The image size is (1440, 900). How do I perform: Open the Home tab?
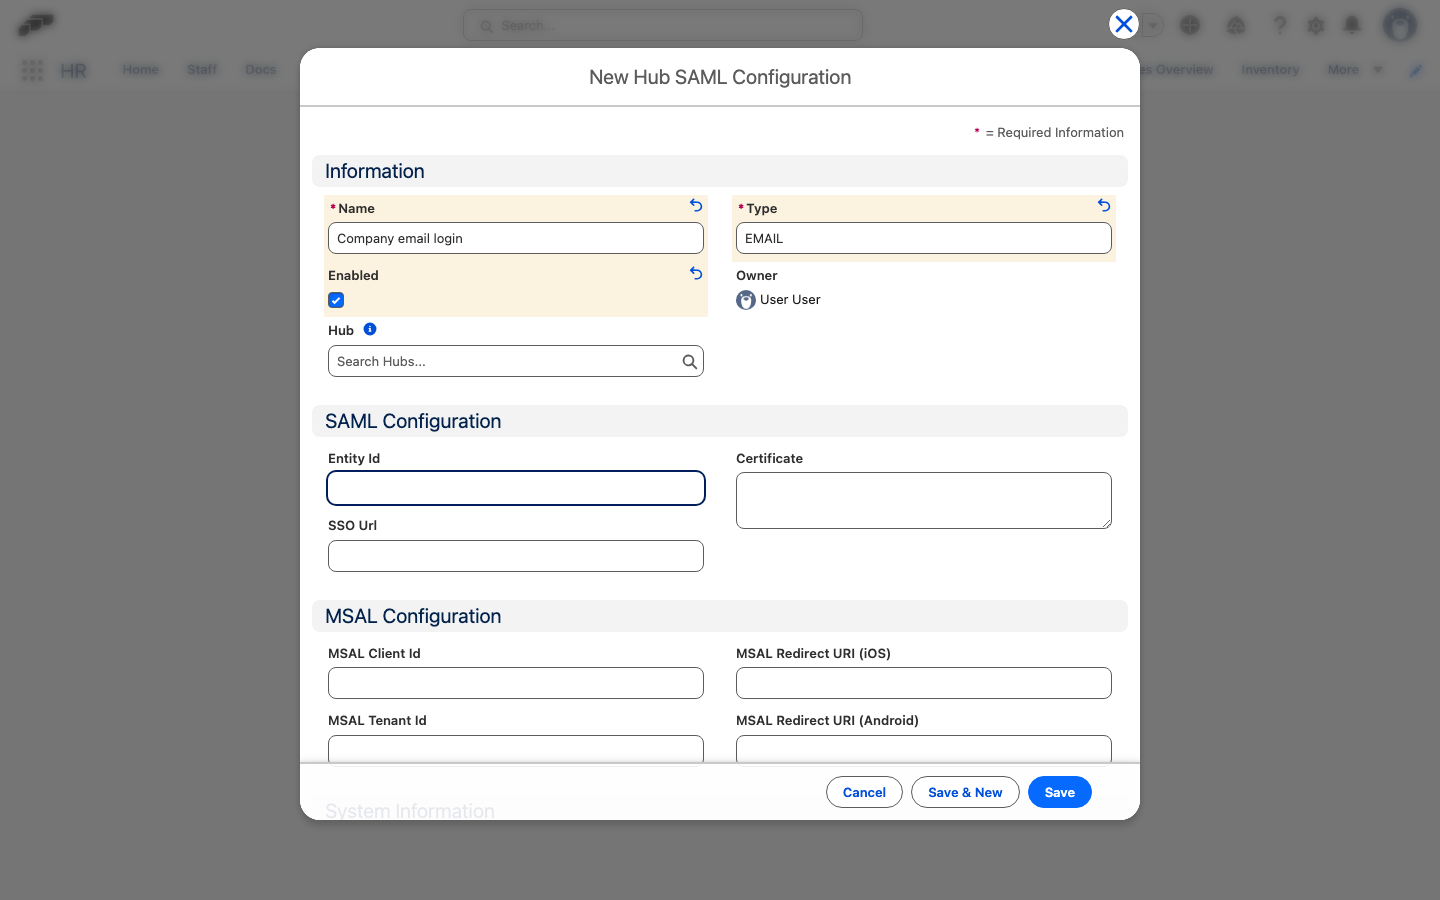coord(141,70)
